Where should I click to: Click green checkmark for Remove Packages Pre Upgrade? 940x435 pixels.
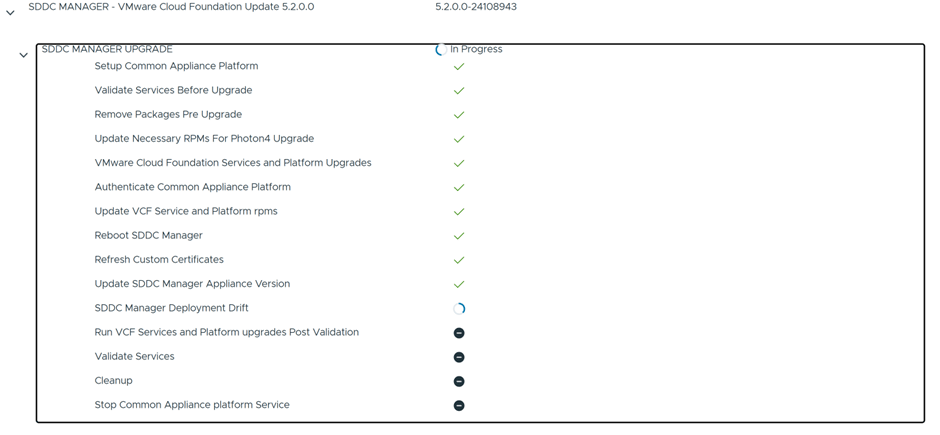pos(459,115)
